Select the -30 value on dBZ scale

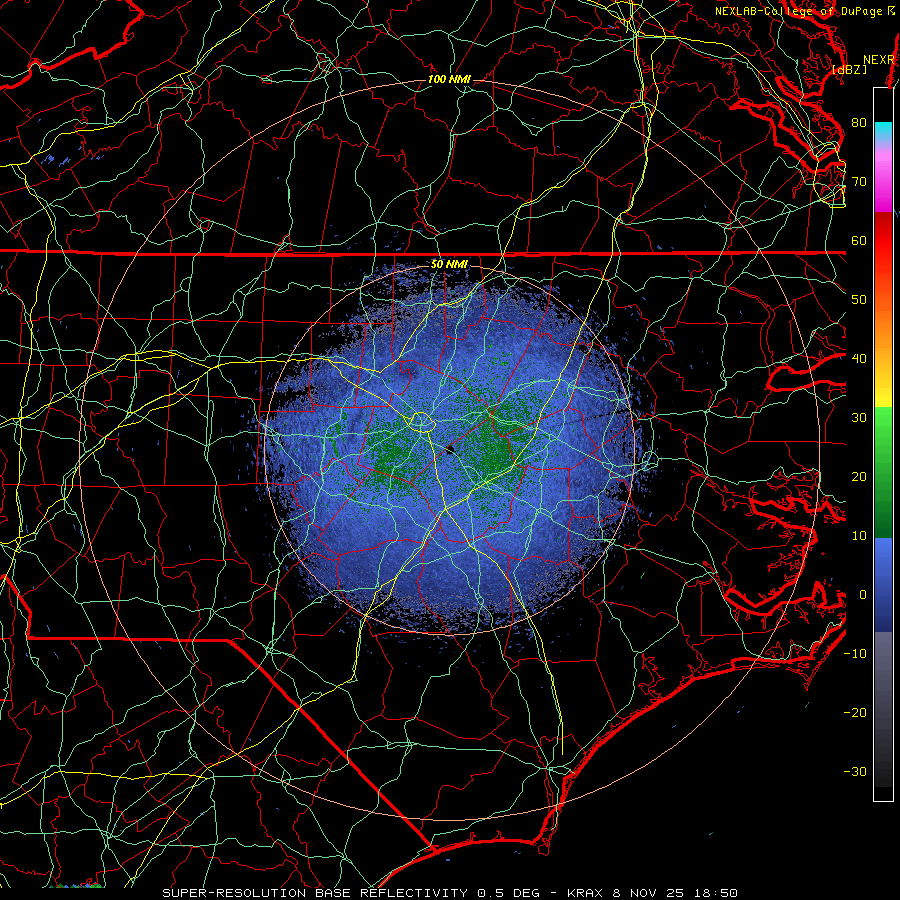855,771
